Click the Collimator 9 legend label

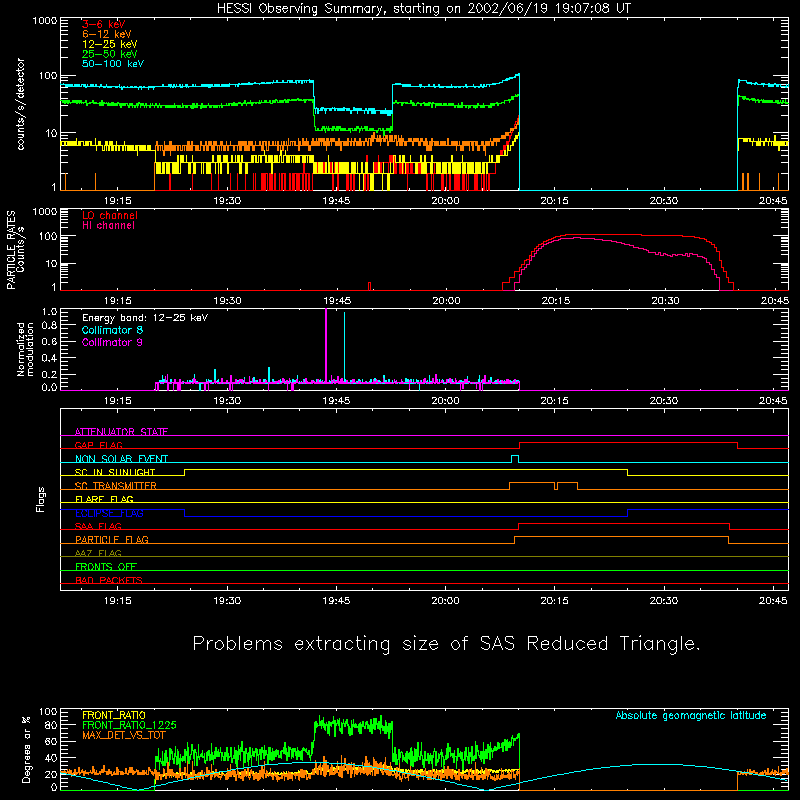(112, 342)
